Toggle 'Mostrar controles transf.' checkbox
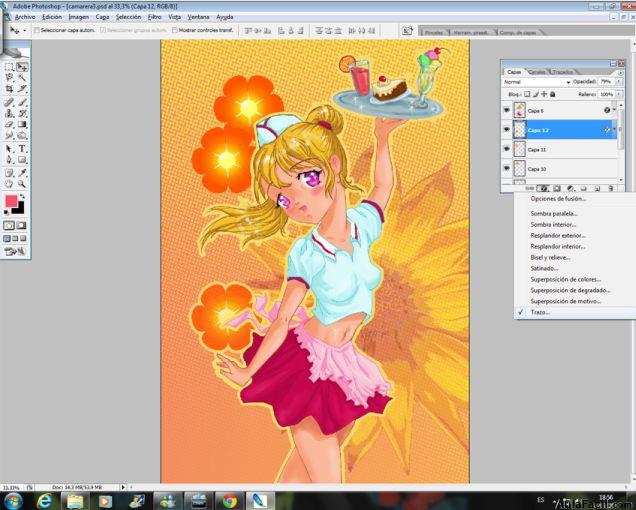This screenshot has width=636, height=510. coord(175,30)
